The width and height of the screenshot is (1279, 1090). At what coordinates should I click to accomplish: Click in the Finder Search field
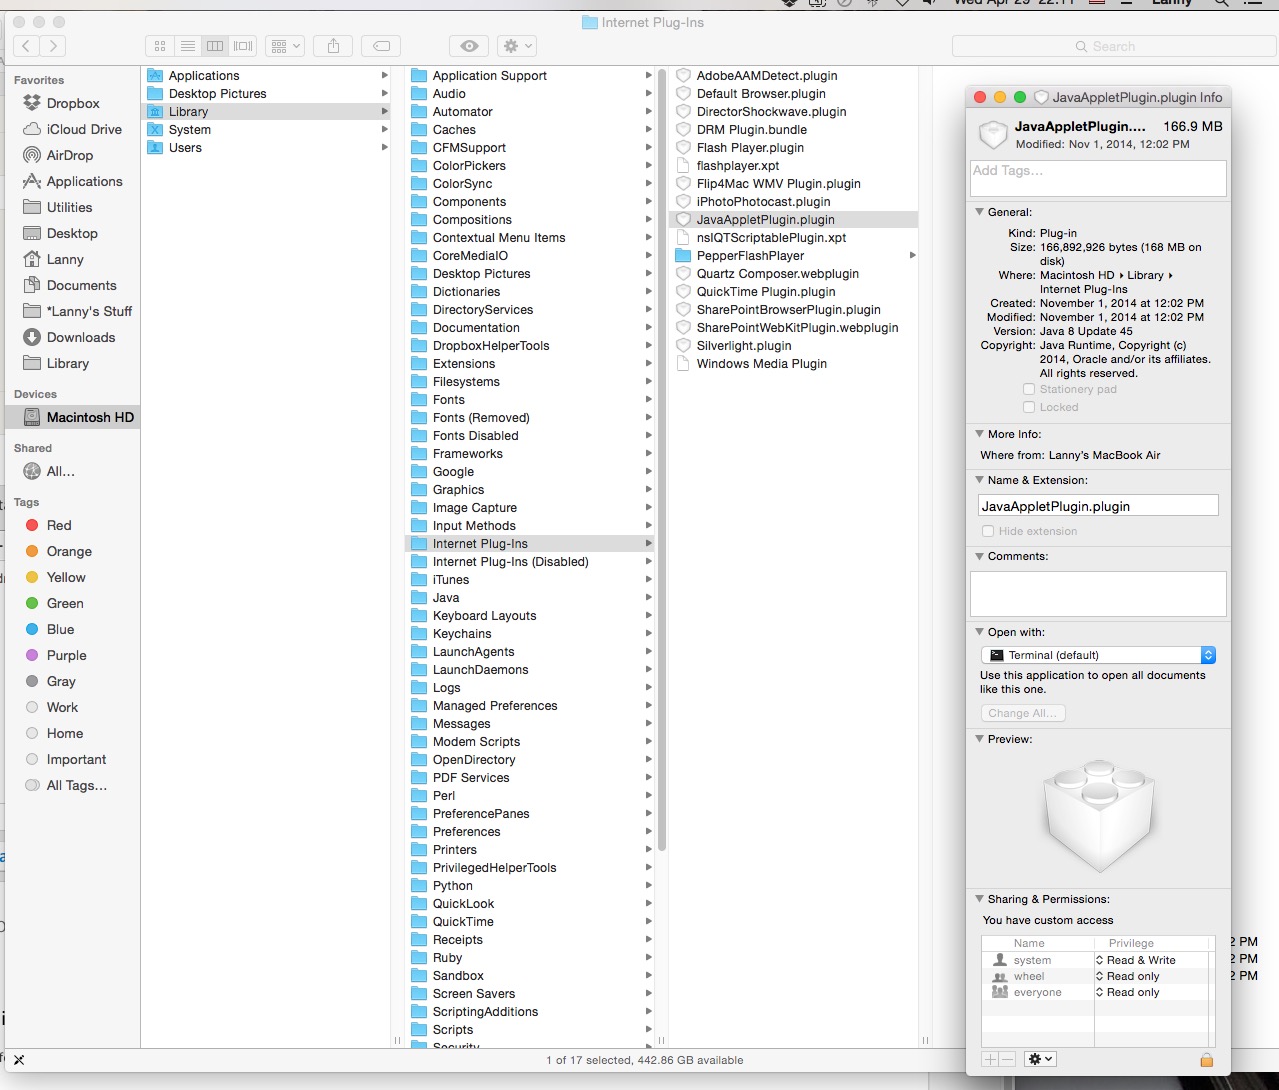click(1114, 46)
